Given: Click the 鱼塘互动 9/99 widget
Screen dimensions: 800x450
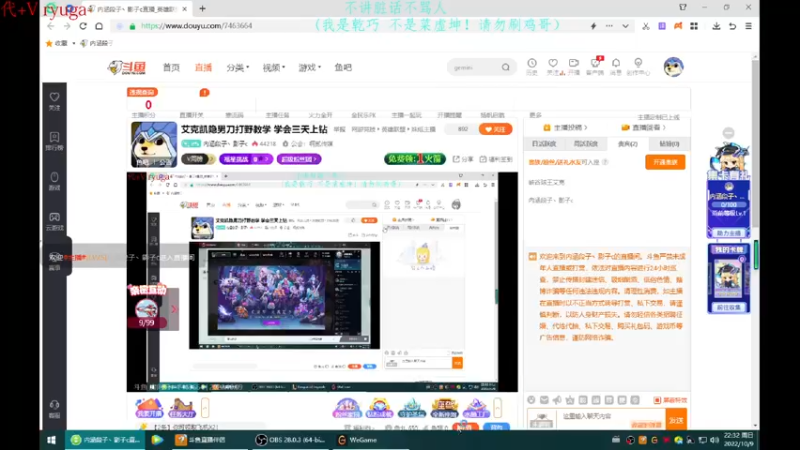Looking at the screenshot, I should pos(146,306).
